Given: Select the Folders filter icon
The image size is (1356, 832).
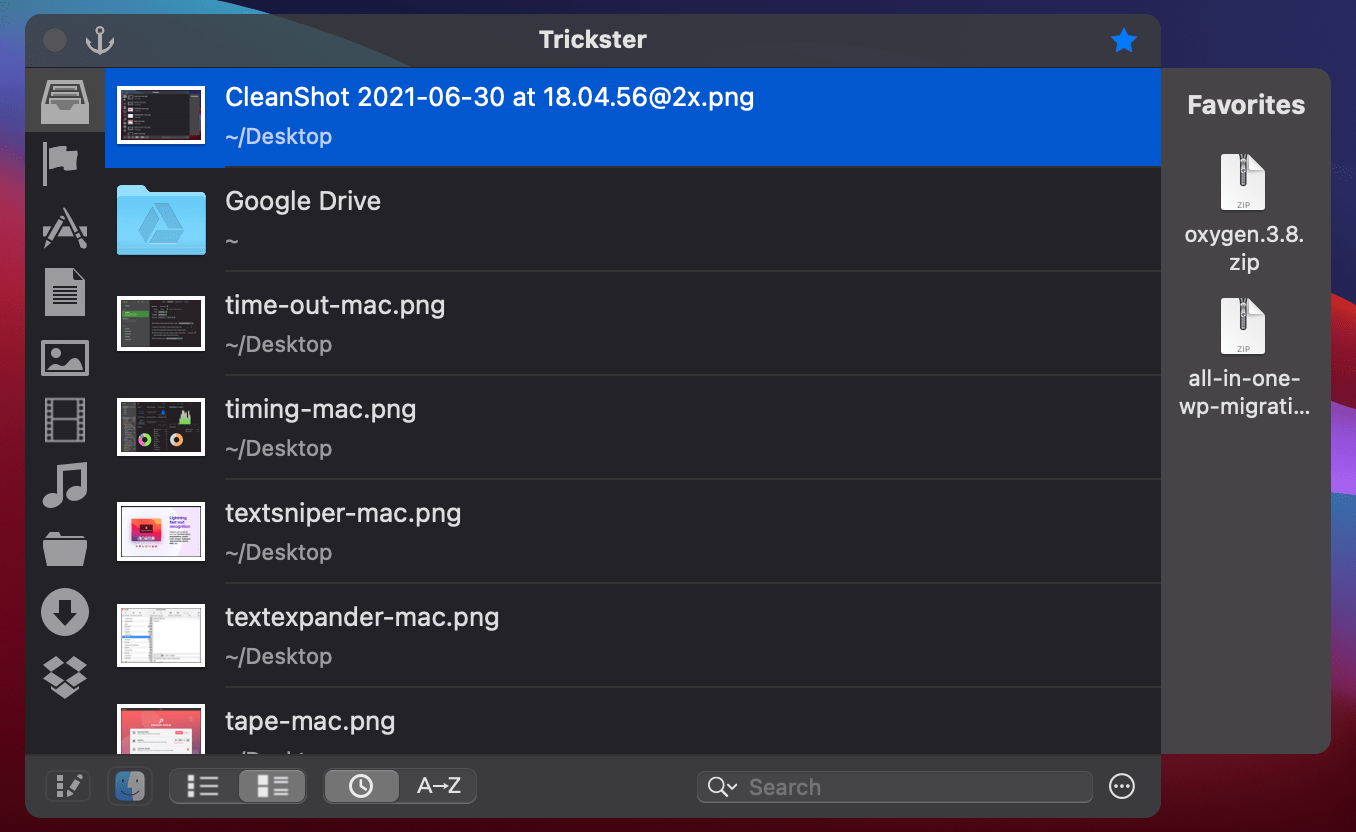Looking at the screenshot, I should [x=65, y=548].
